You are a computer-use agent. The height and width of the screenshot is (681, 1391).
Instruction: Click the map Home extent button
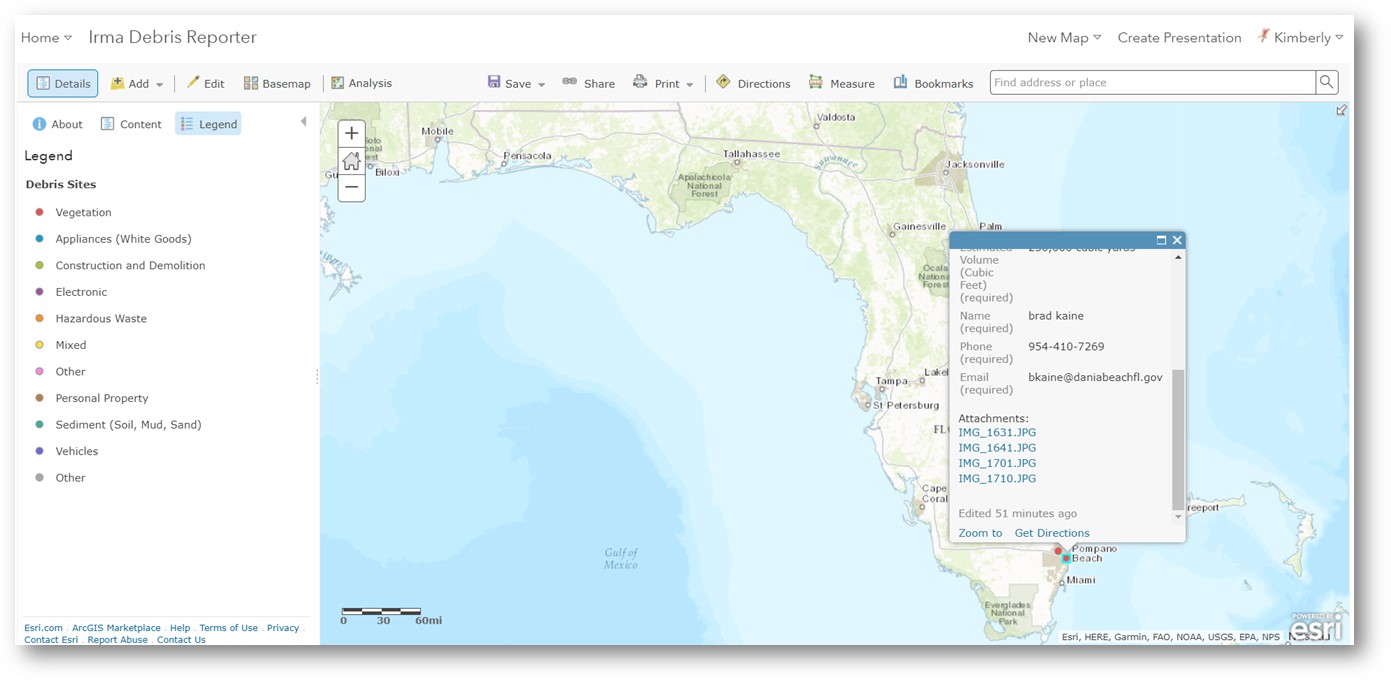coord(351,160)
